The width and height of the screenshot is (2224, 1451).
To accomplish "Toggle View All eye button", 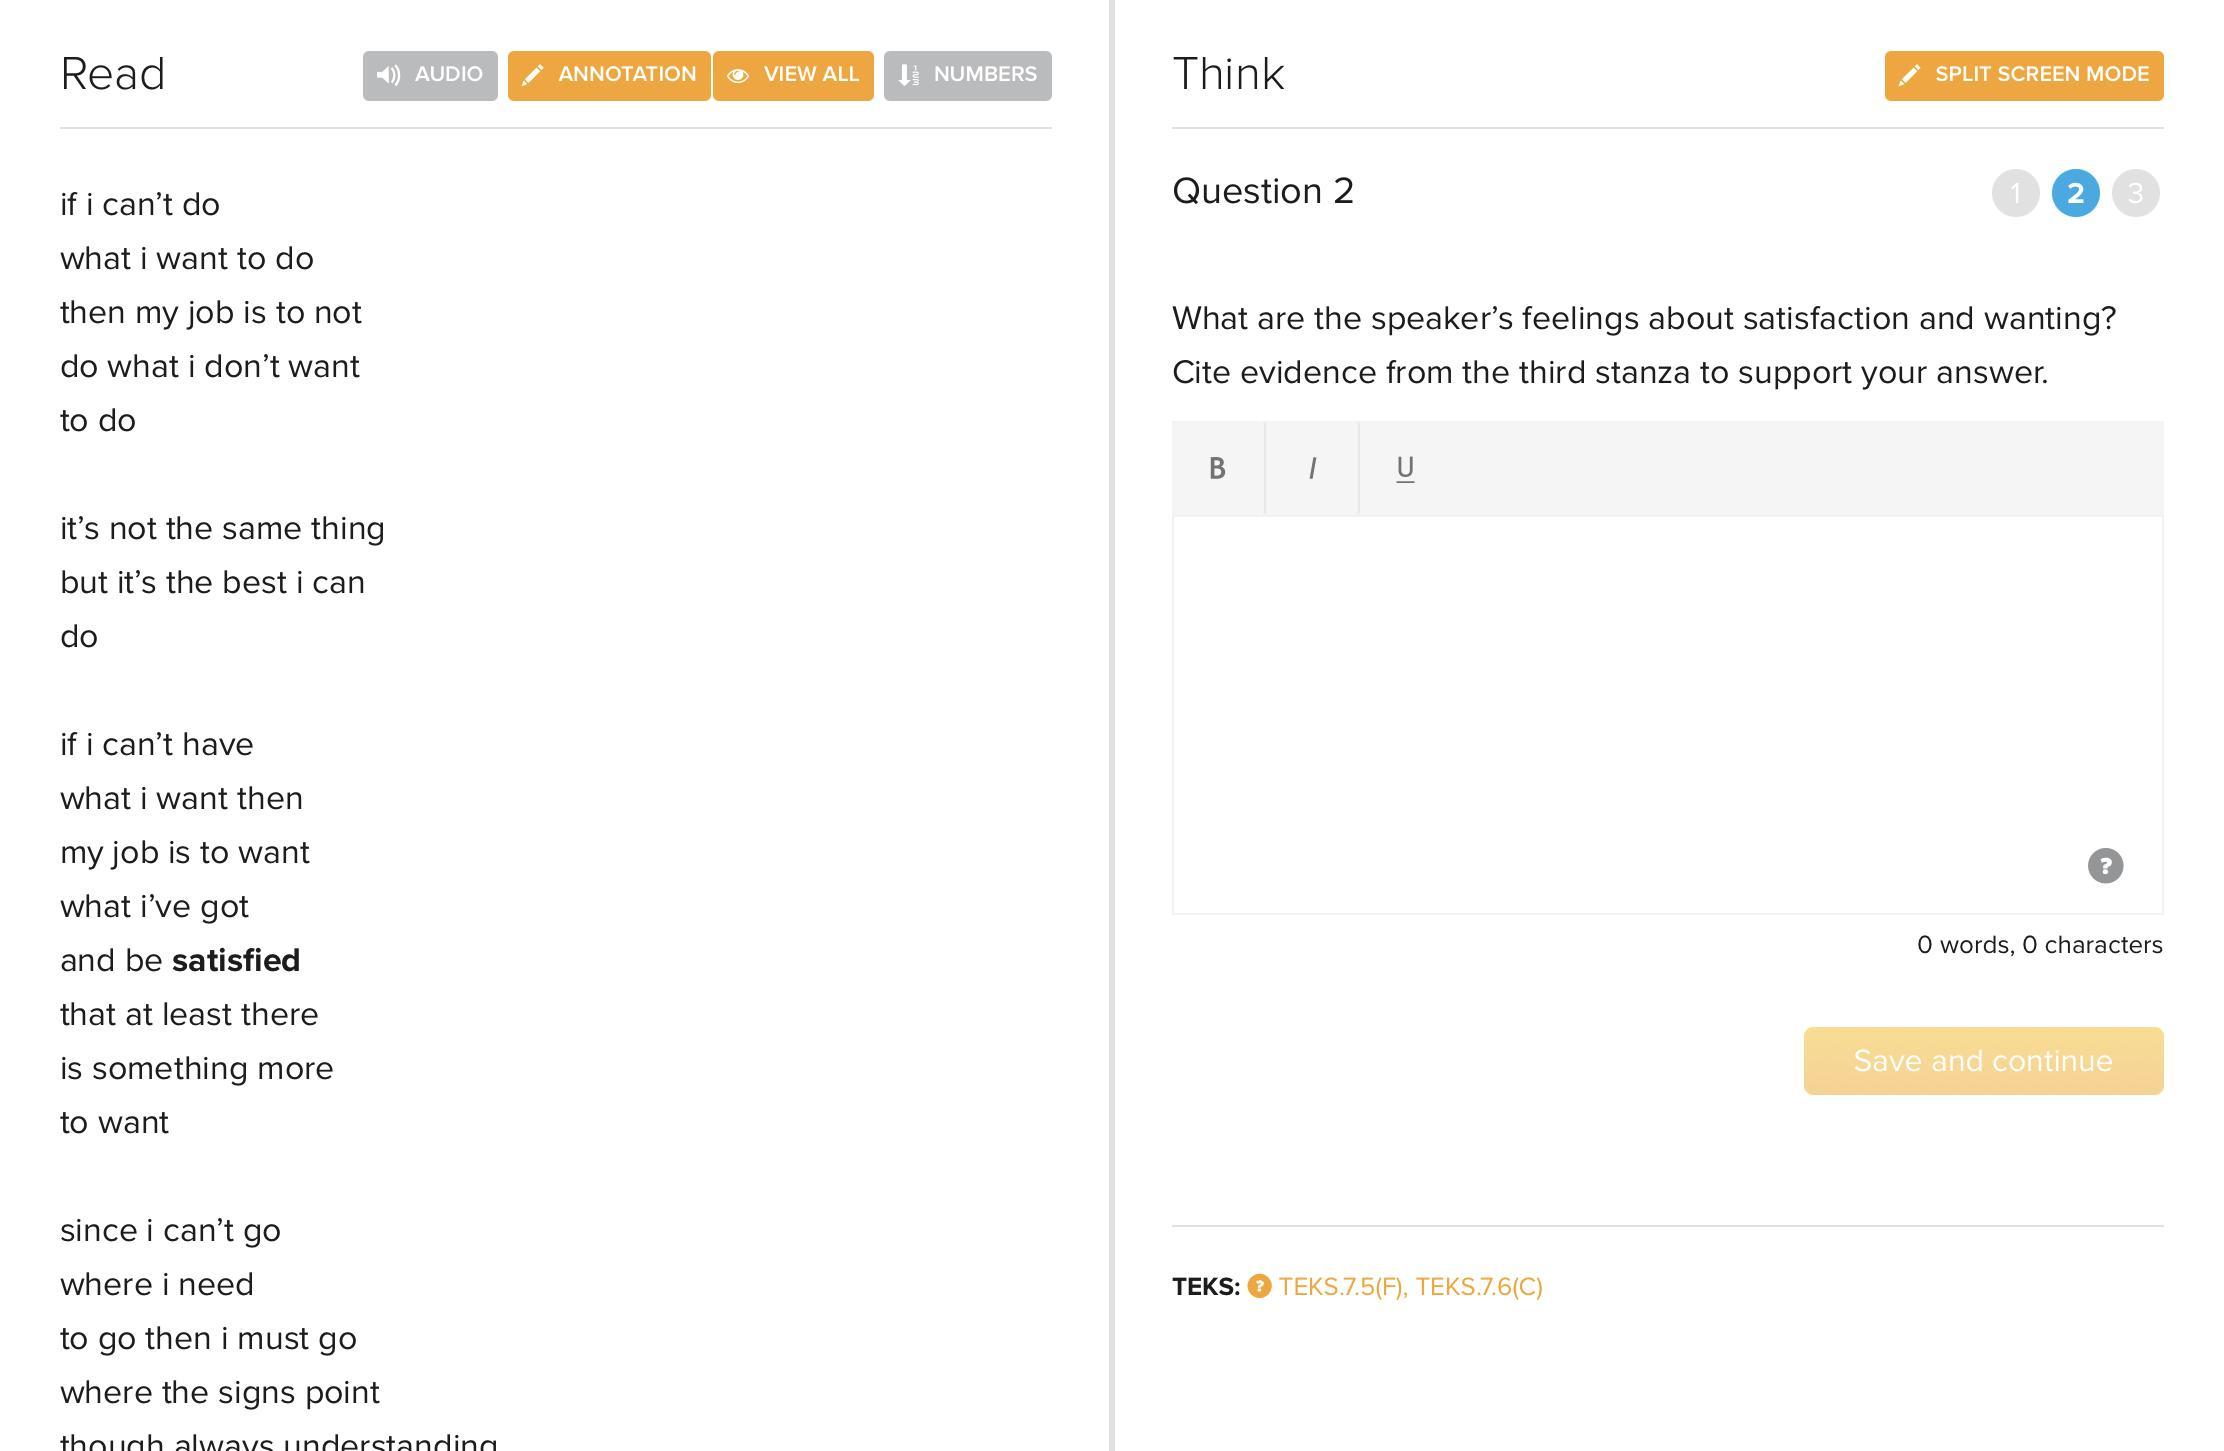I will pos(793,75).
